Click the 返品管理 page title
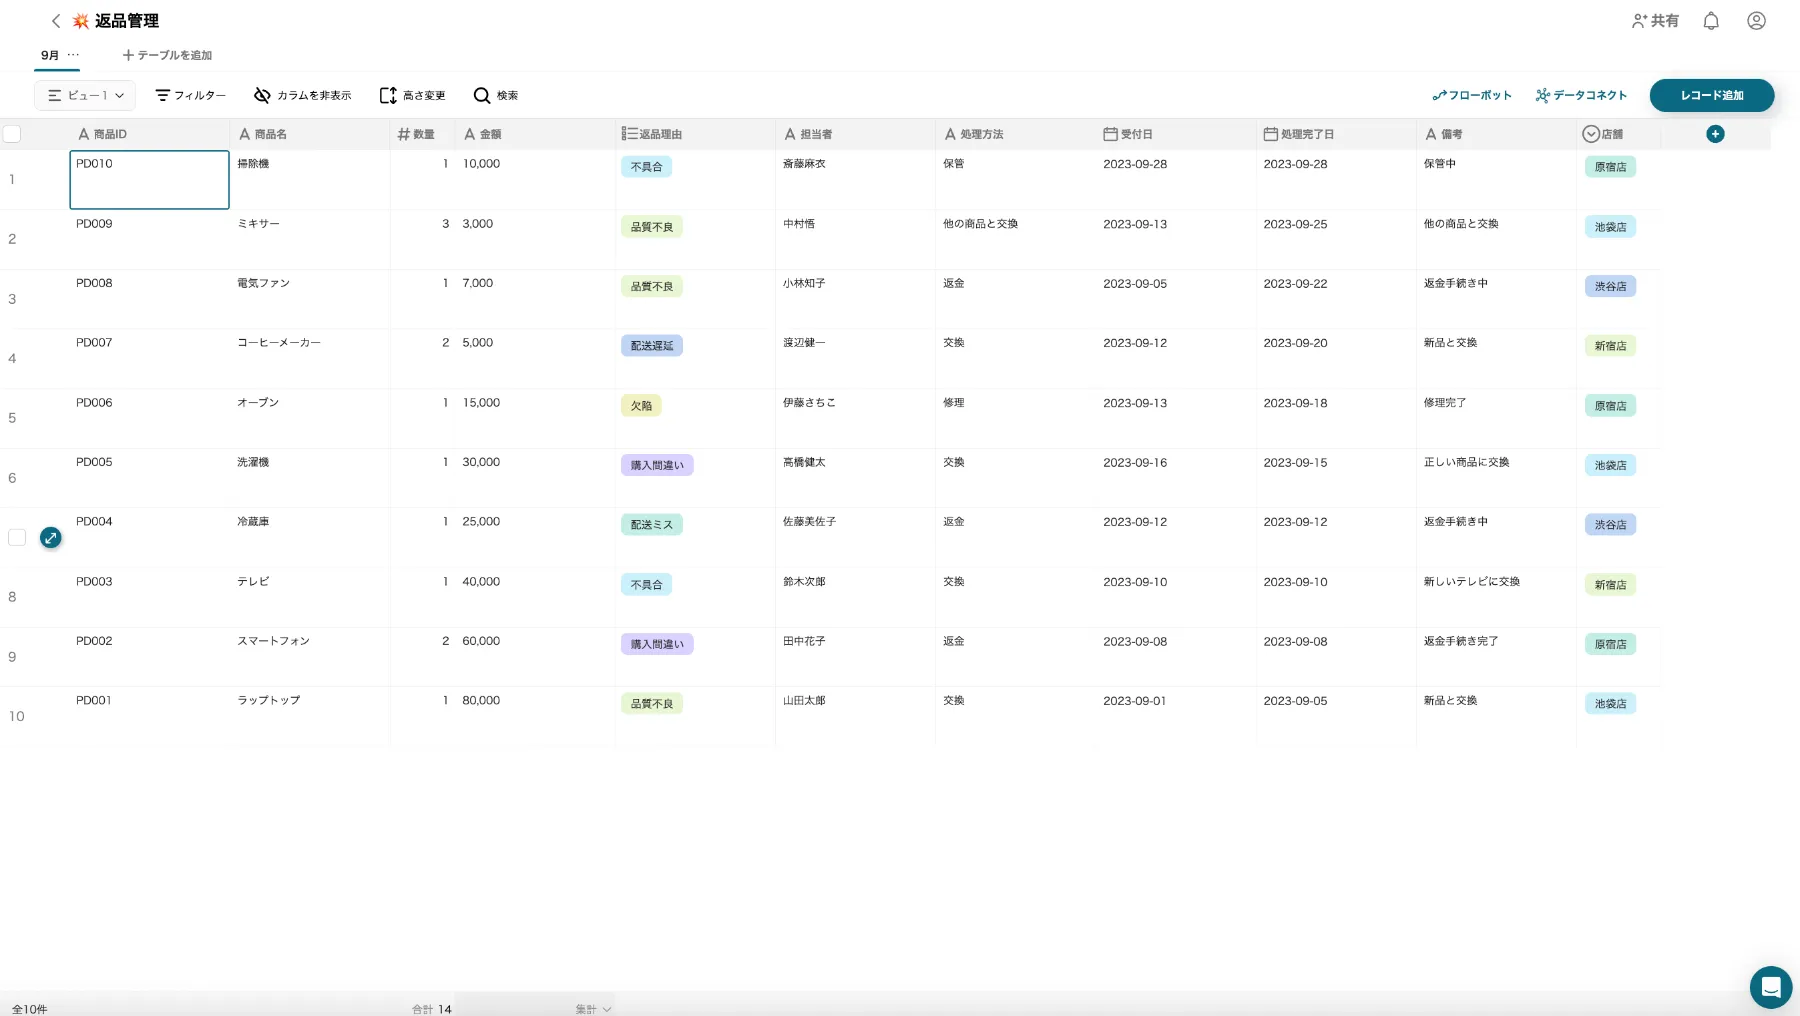The height and width of the screenshot is (1016, 1800). (127, 21)
